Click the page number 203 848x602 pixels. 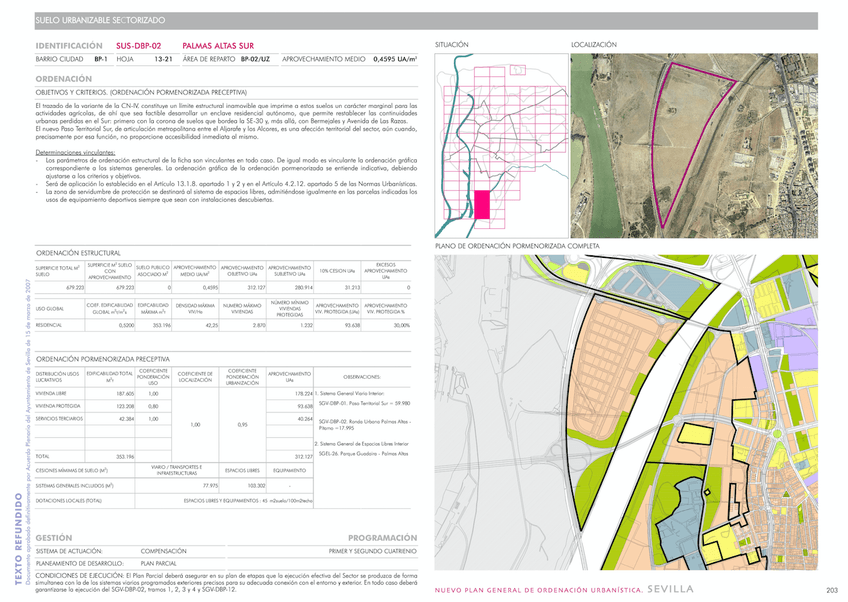(831, 590)
